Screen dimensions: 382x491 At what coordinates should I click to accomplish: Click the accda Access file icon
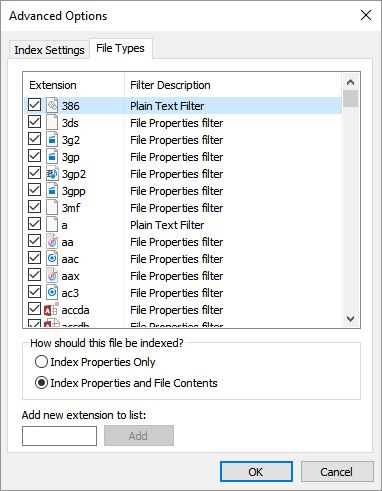coord(52,310)
